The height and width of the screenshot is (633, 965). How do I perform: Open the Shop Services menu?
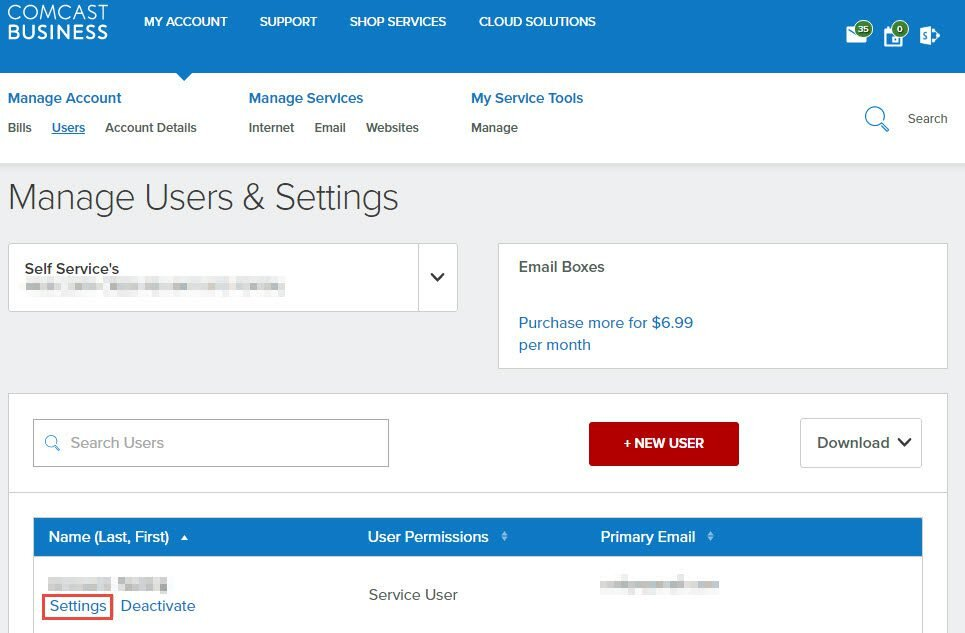pyautogui.click(x=397, y=22)
